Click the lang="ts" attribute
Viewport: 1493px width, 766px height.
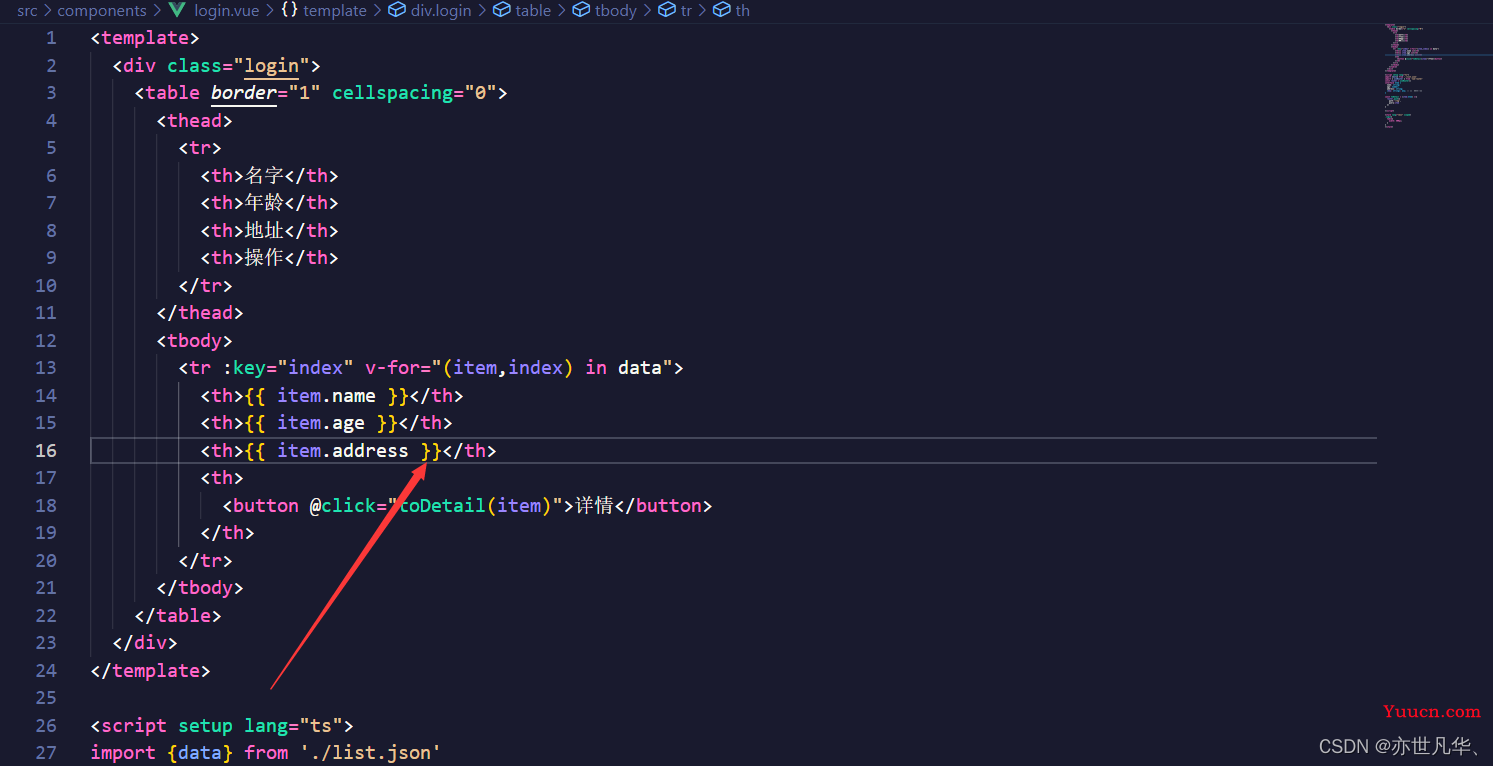click(x=293, y=726)
